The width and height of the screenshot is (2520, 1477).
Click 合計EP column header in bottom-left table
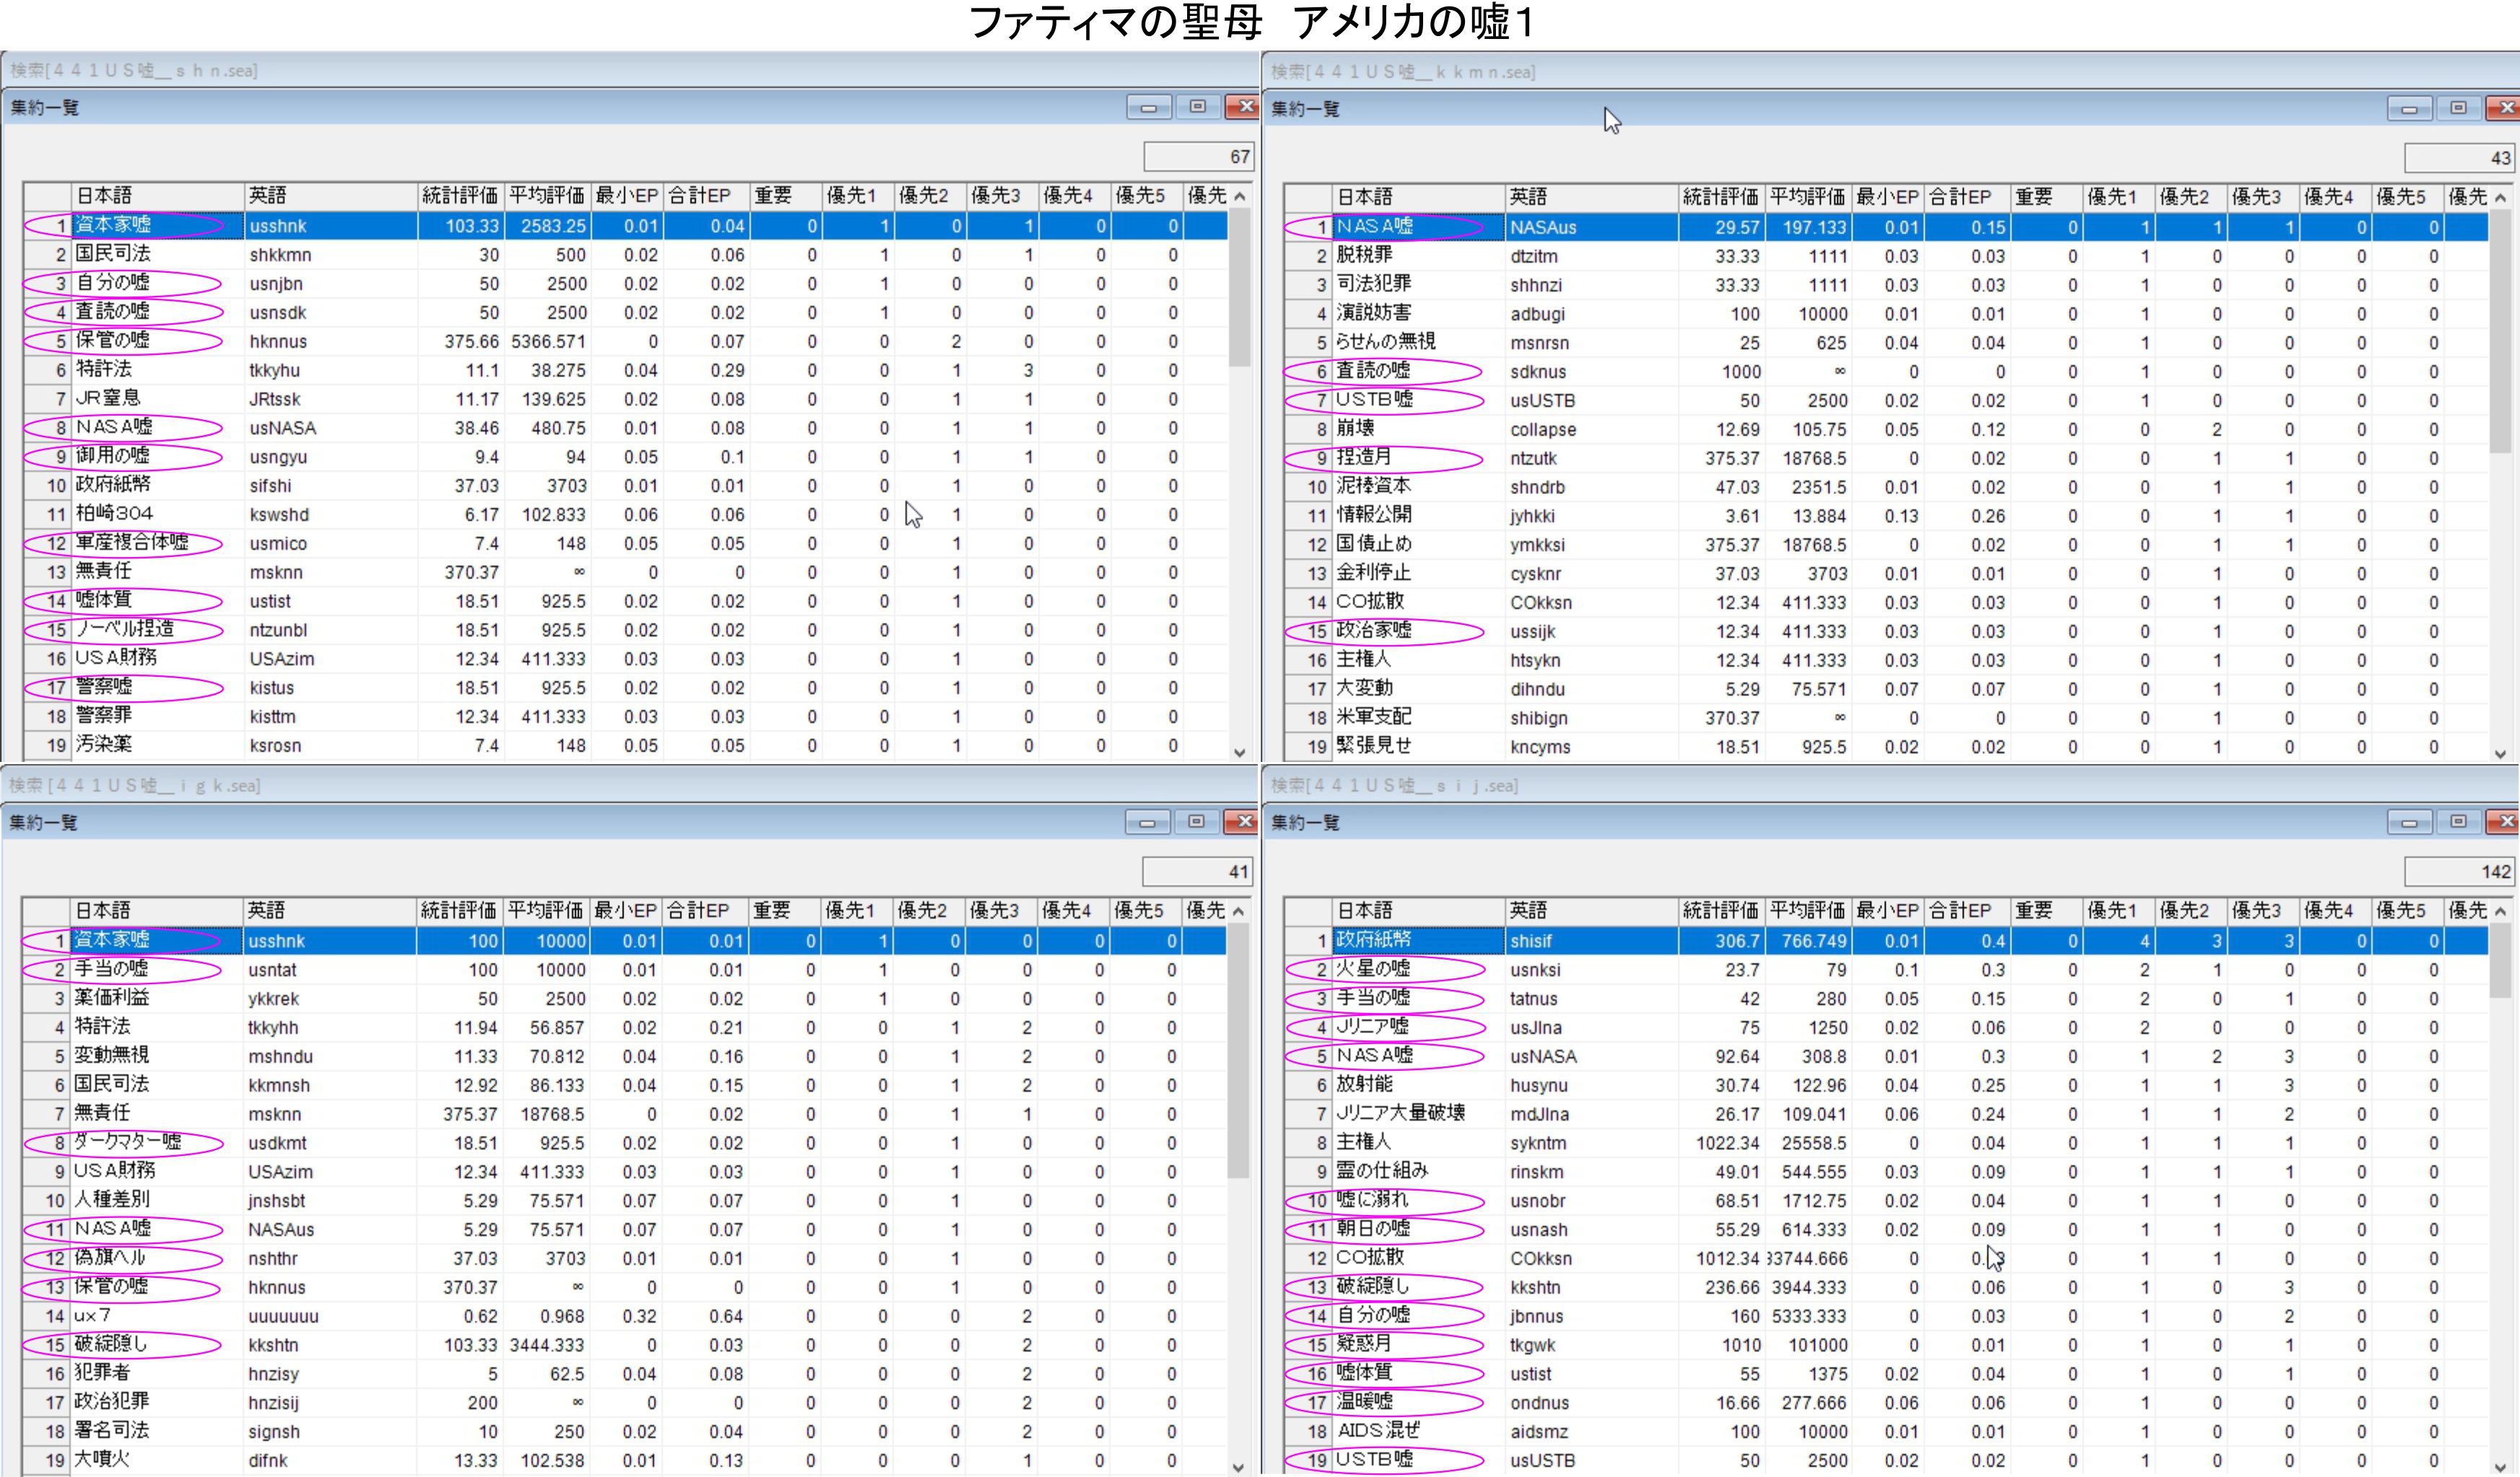click(699, 911)
